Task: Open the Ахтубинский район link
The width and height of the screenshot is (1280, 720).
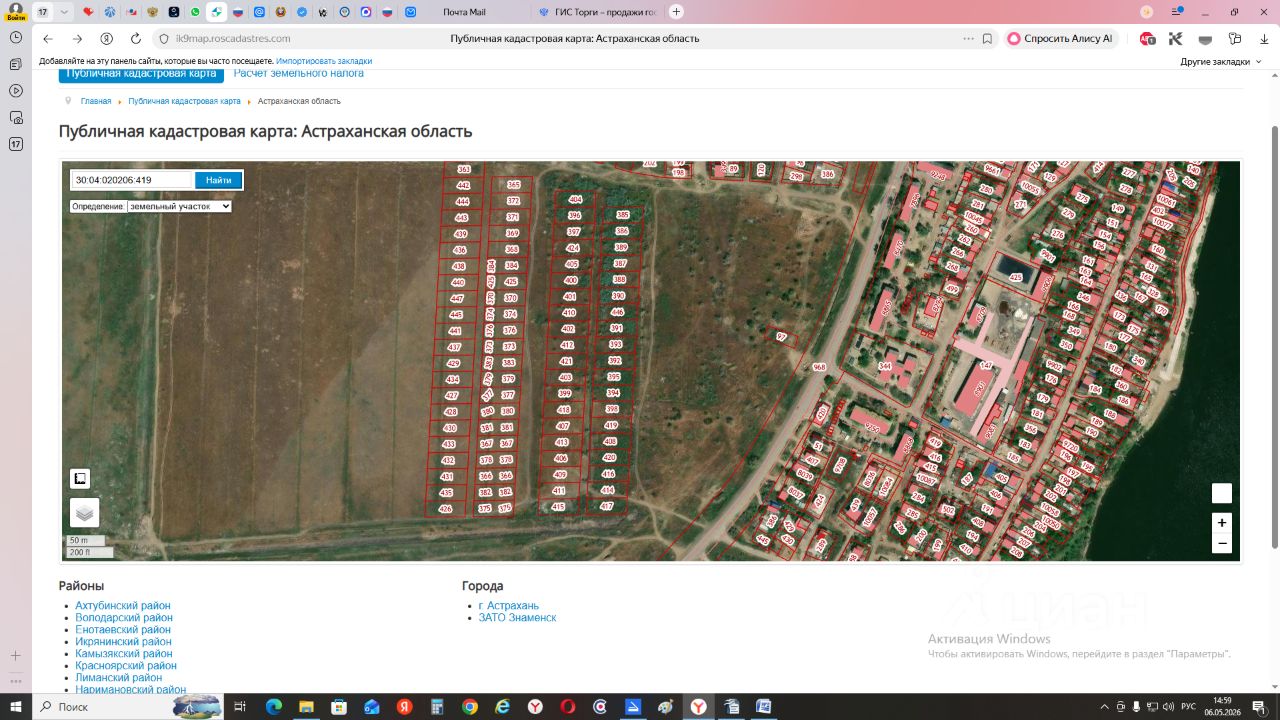Action: click(x=123, y=606)
